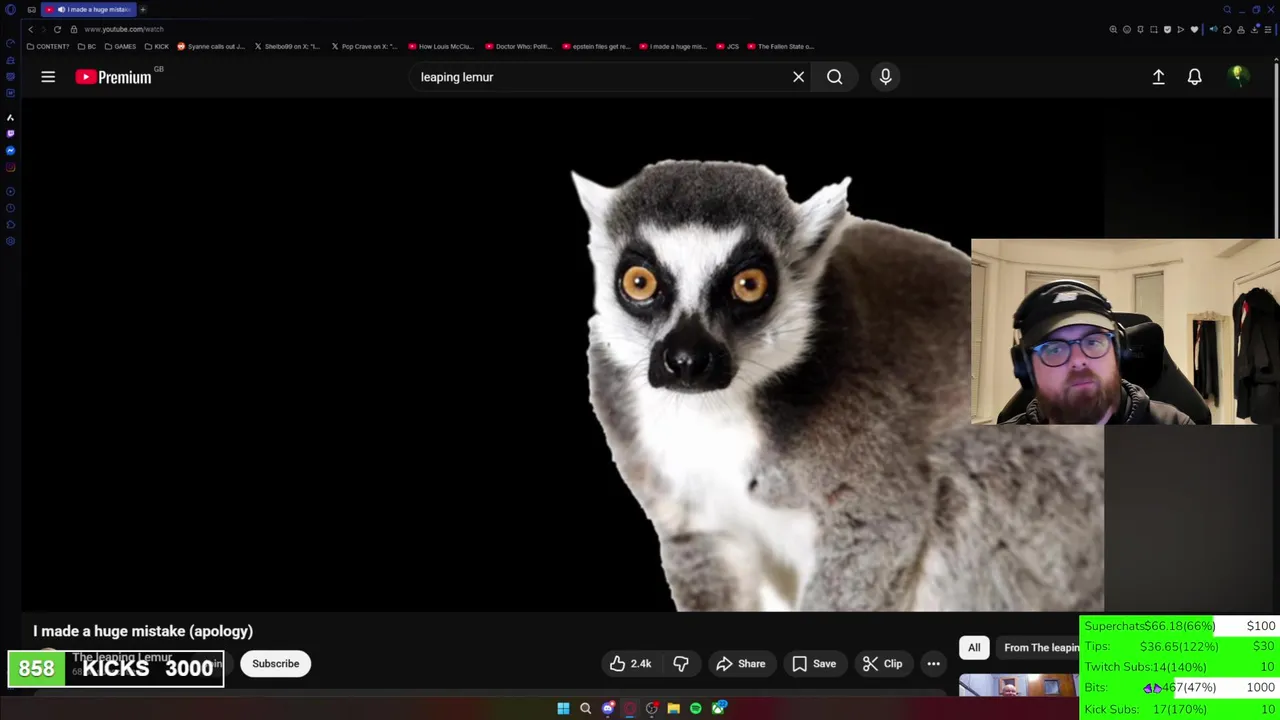Subscribe to The leaping Lemur channel
Viewport: 1280px width, 720px height.
point(275,664)
